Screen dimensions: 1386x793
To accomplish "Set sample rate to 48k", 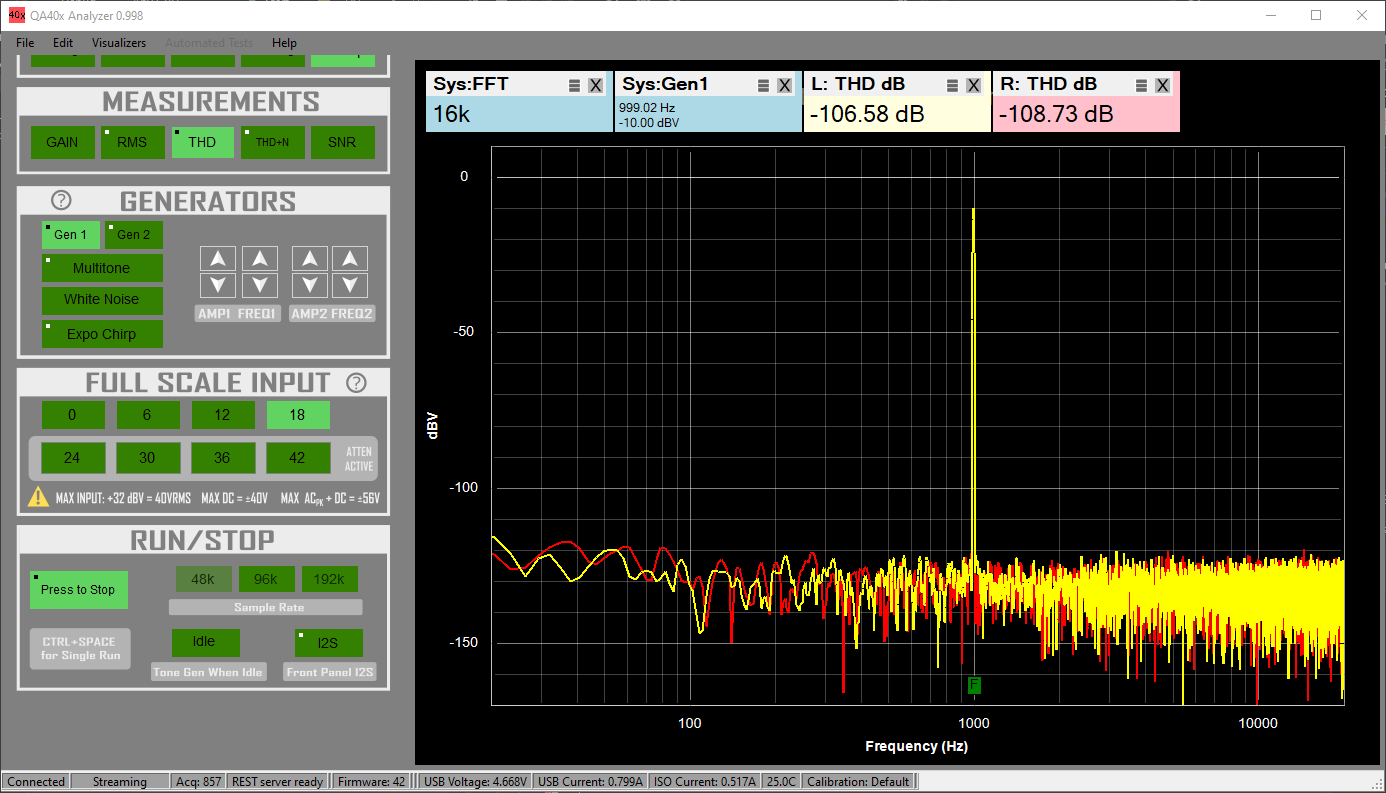I will pos(204,578).
